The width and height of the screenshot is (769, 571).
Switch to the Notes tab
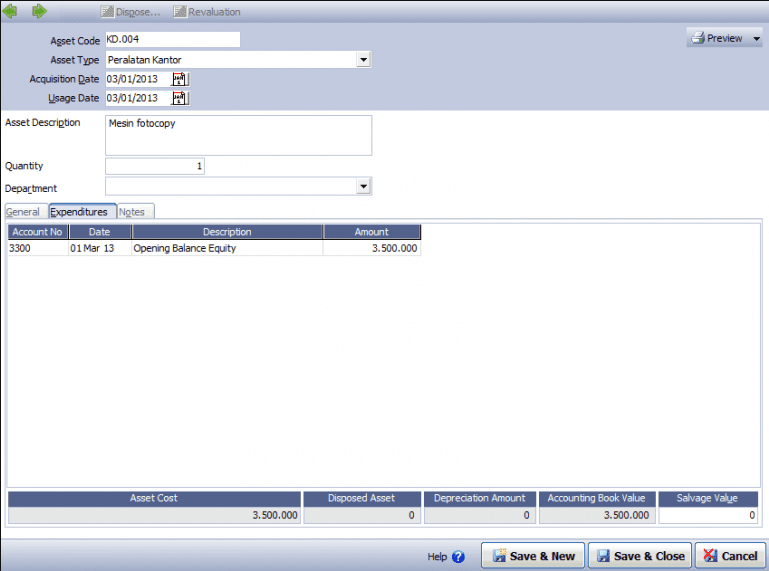click(x=132, y=212)
